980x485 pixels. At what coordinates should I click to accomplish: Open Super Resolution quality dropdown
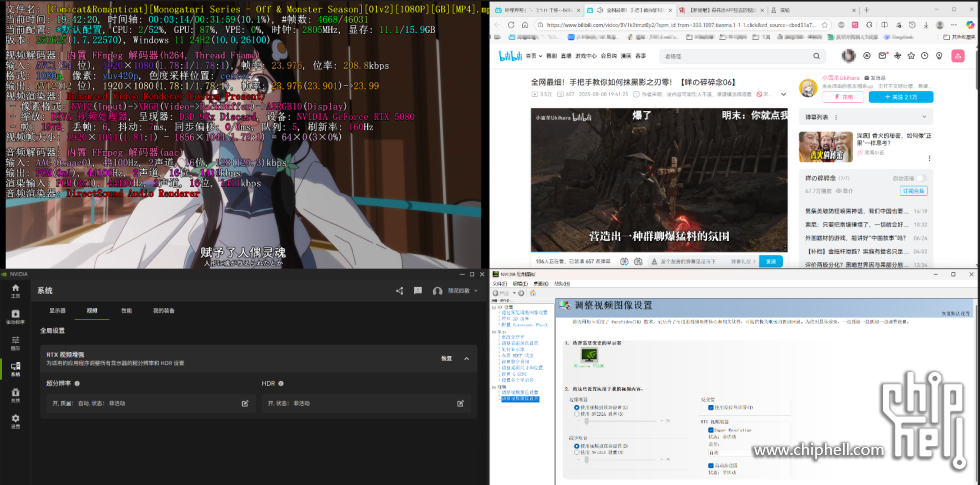731,452
